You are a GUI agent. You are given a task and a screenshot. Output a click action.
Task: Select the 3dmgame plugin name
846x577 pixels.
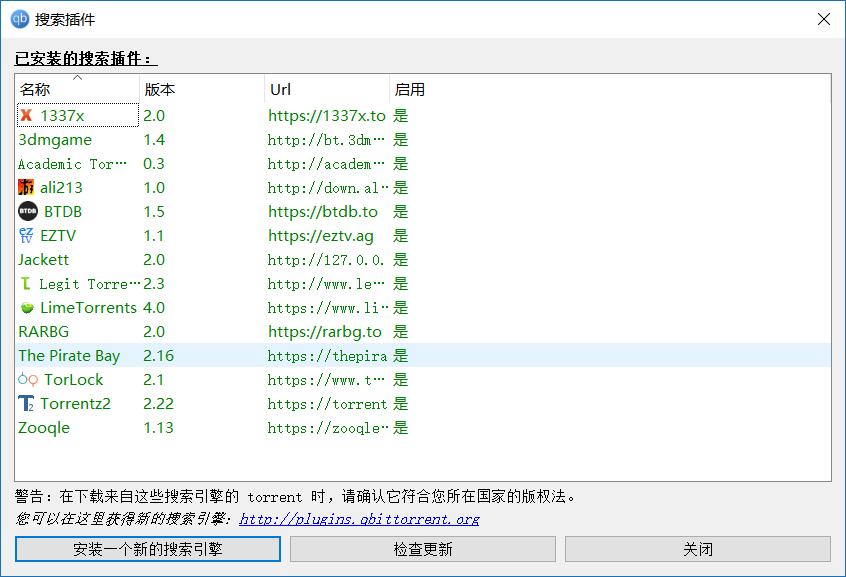(x=55, y=139)
